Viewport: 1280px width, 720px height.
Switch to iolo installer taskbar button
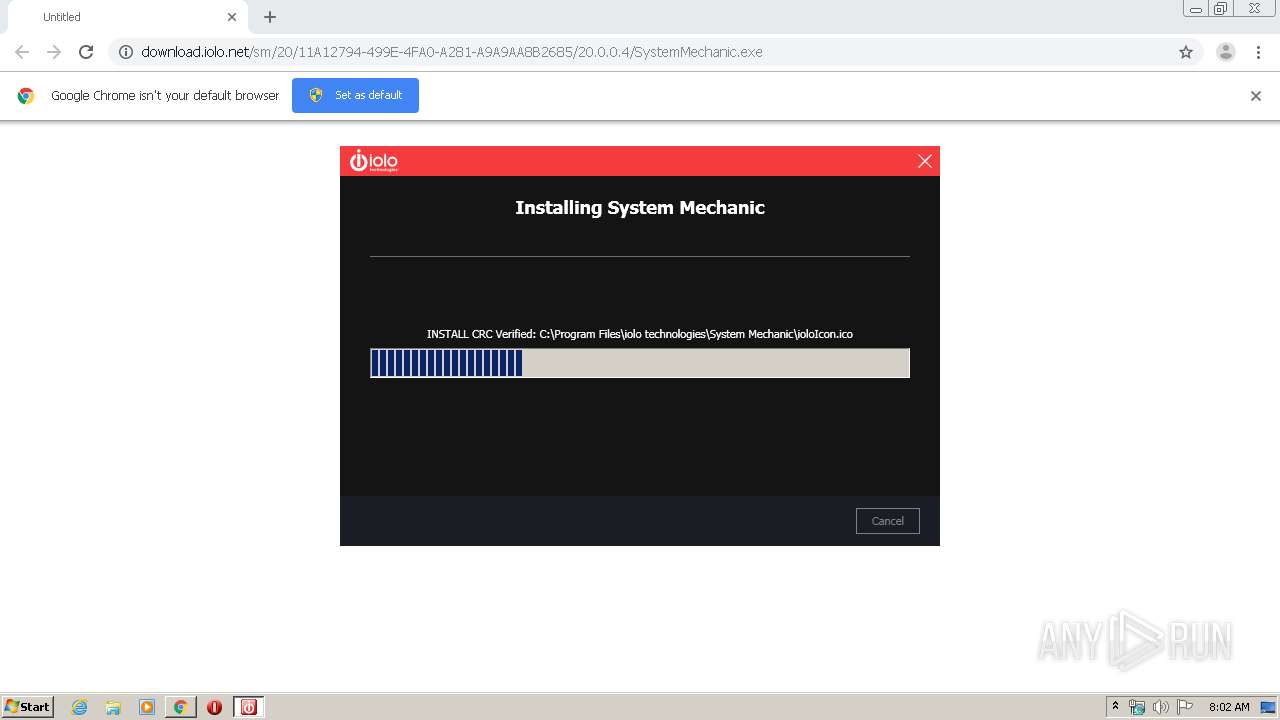tap(249, 707)
